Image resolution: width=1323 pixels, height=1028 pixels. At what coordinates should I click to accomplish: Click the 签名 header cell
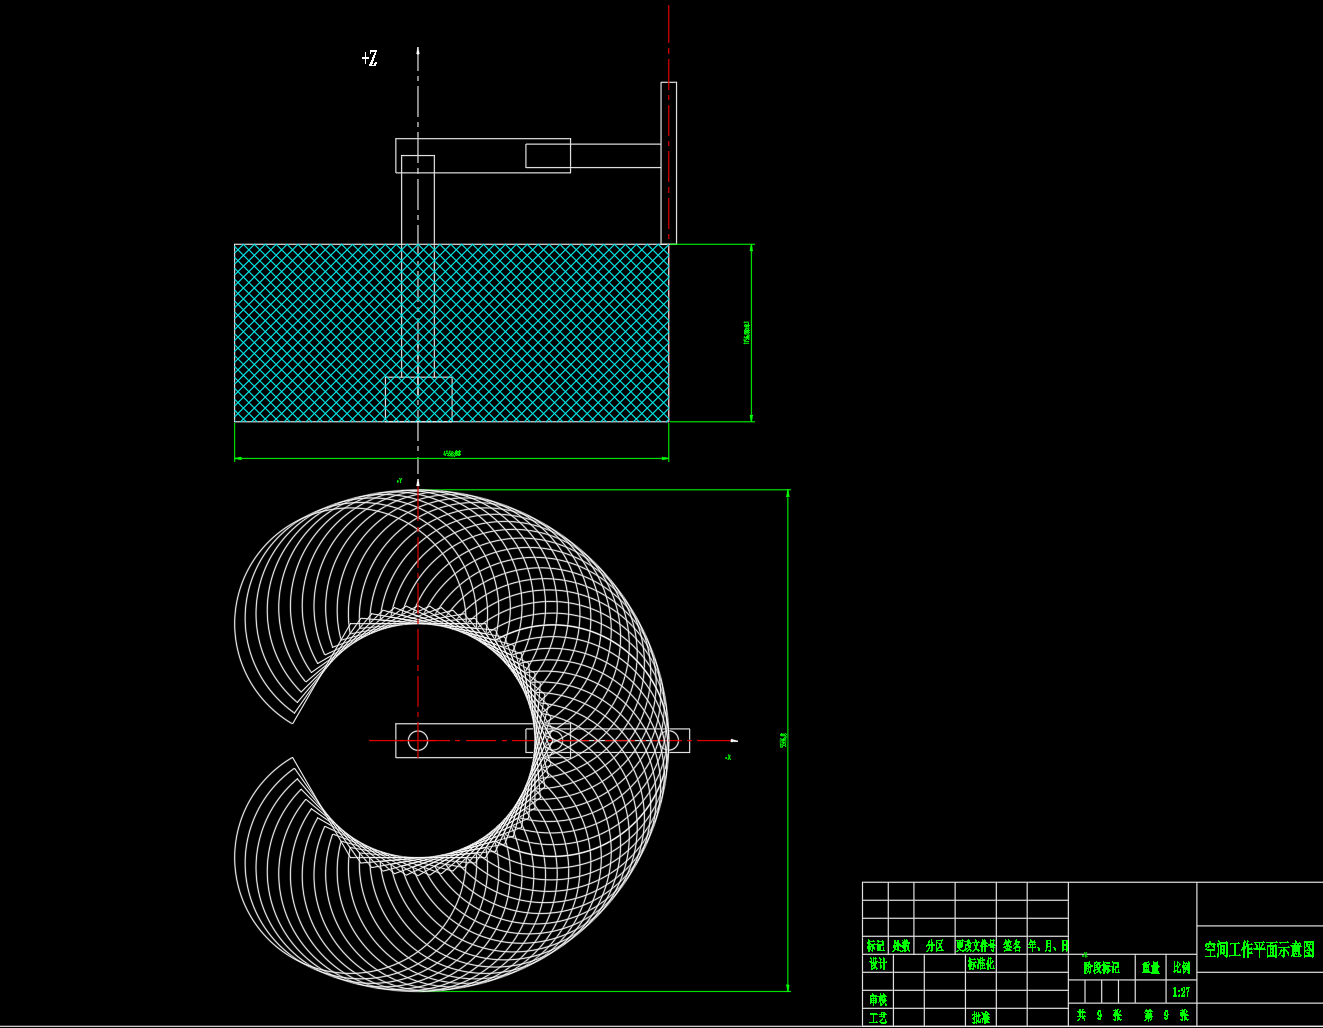click(x=1012, y=946)
